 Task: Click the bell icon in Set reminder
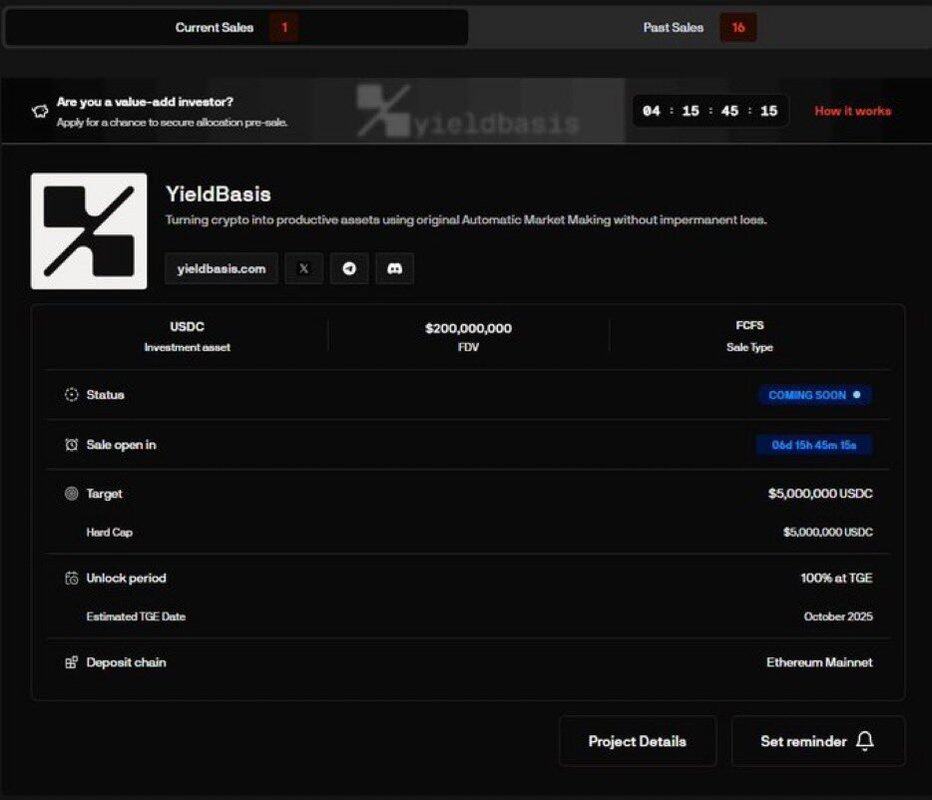coord(865,741)
